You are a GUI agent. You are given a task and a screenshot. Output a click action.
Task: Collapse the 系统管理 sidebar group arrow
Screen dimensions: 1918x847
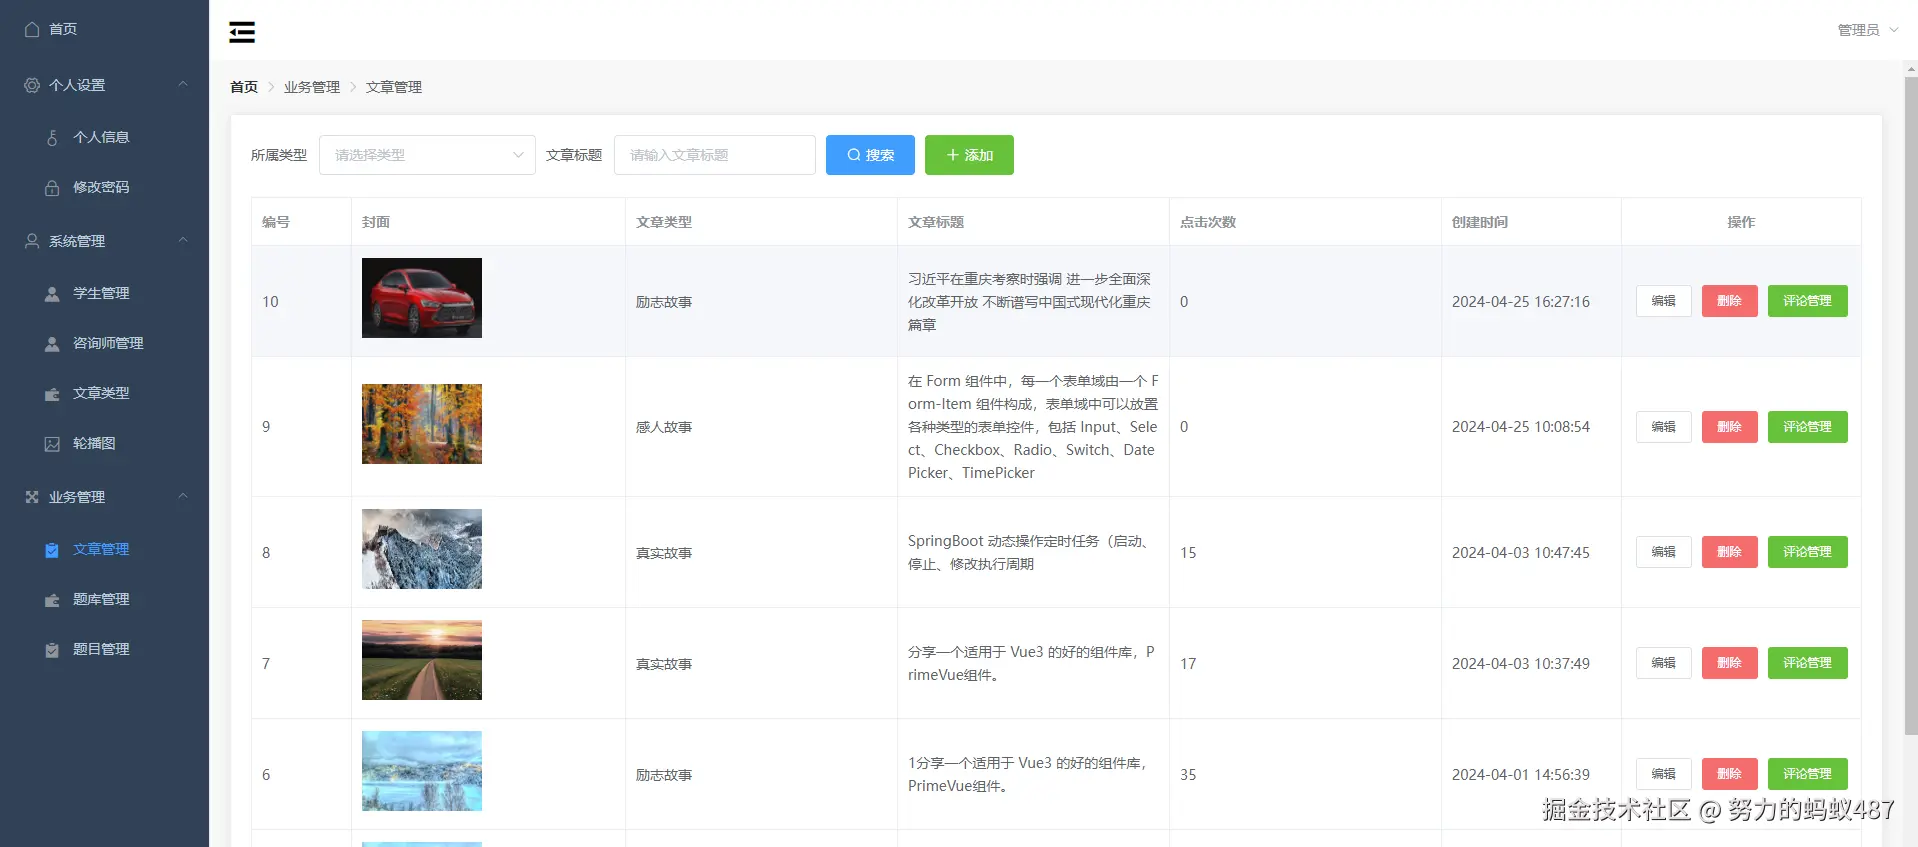coord(183,240)
